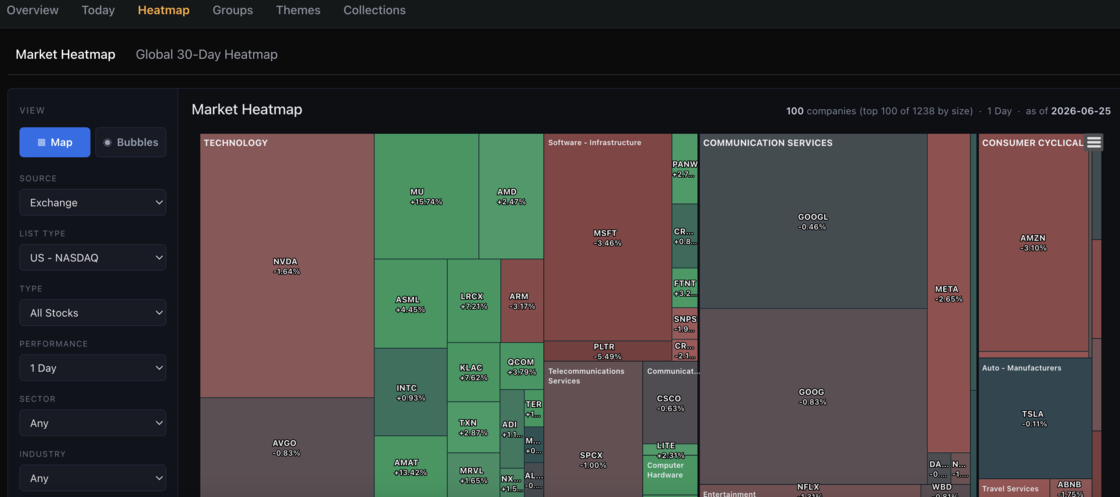Click the MSFT -3.46% tile
Screen dimensions: 1120x497
point(607,237)
